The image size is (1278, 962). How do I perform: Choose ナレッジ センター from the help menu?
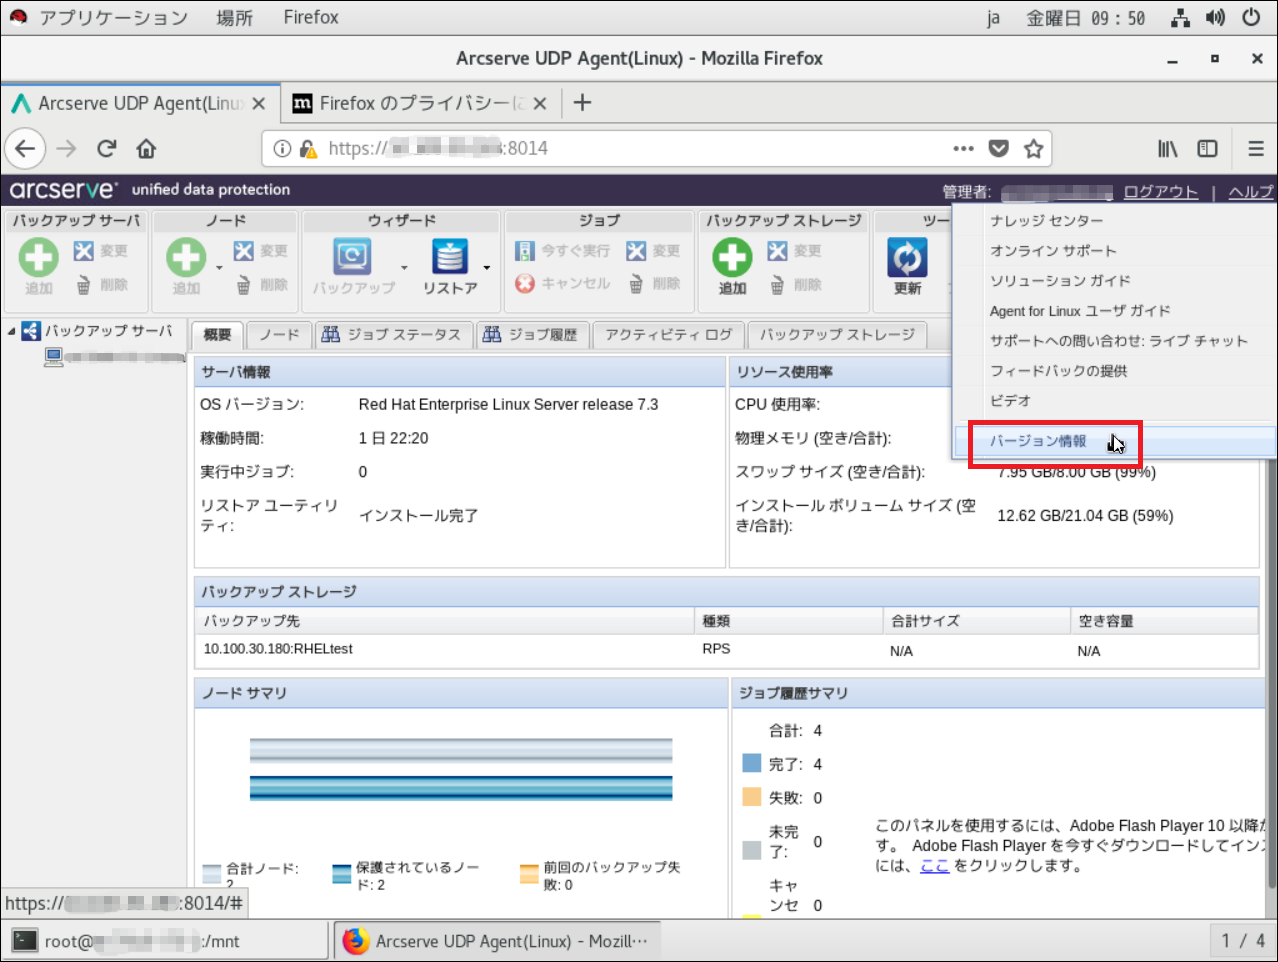[x=1046, y=221]
